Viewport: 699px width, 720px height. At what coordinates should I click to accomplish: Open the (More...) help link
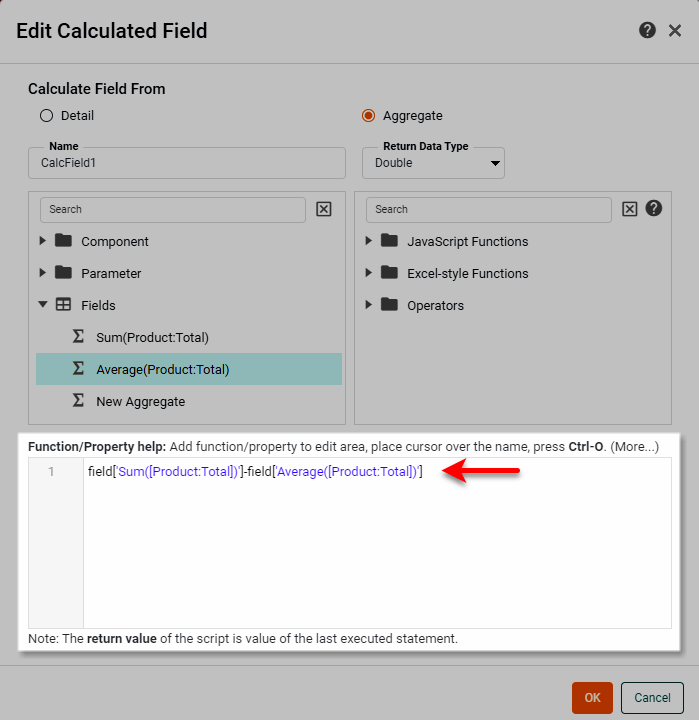[634, 446]
